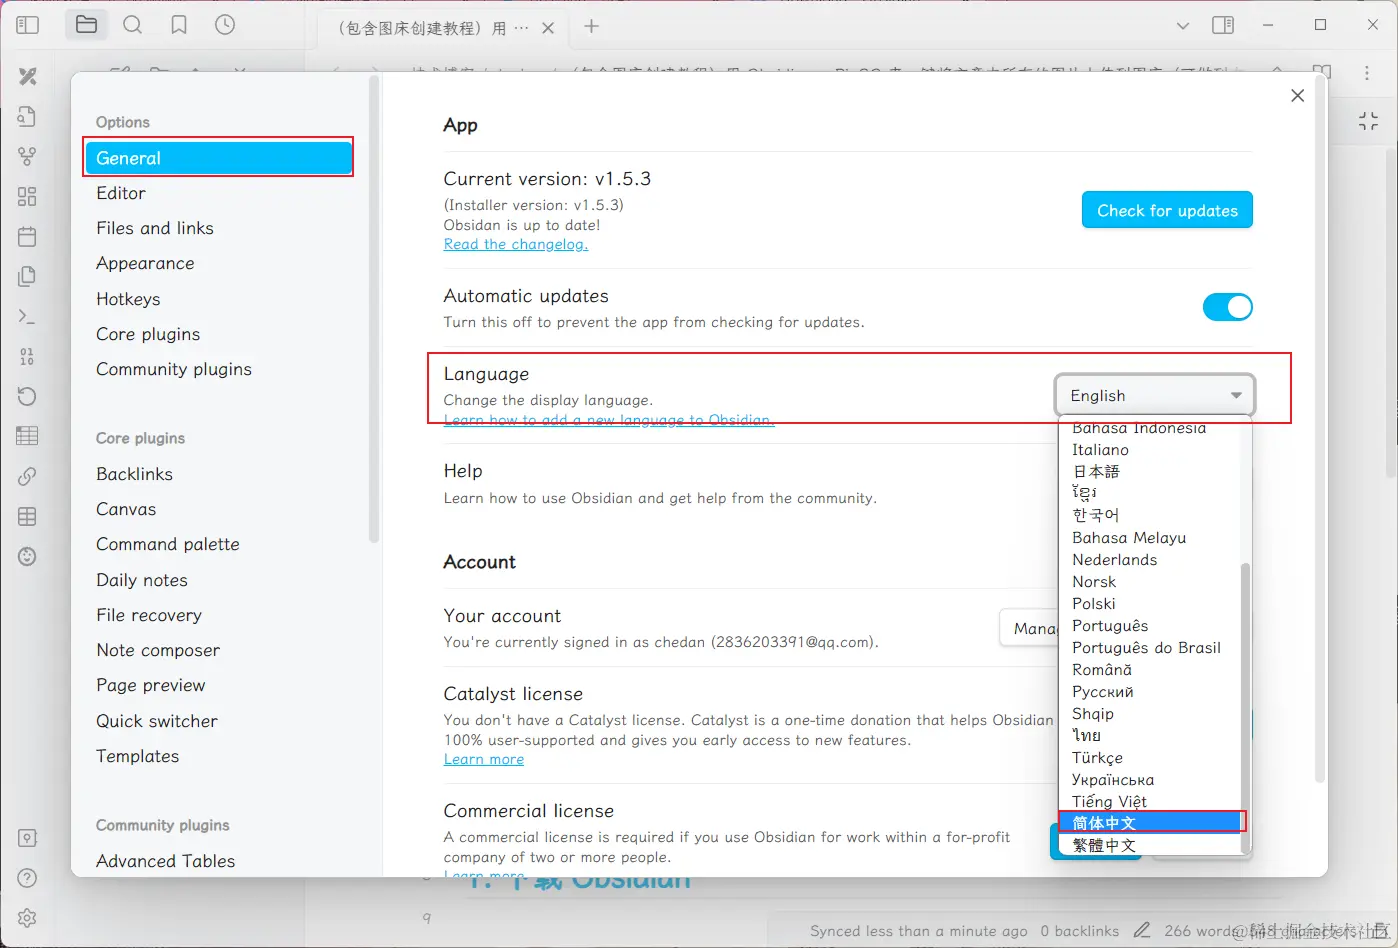
Task: Choose Bahasa Melayu language option
Action: 1150,537
